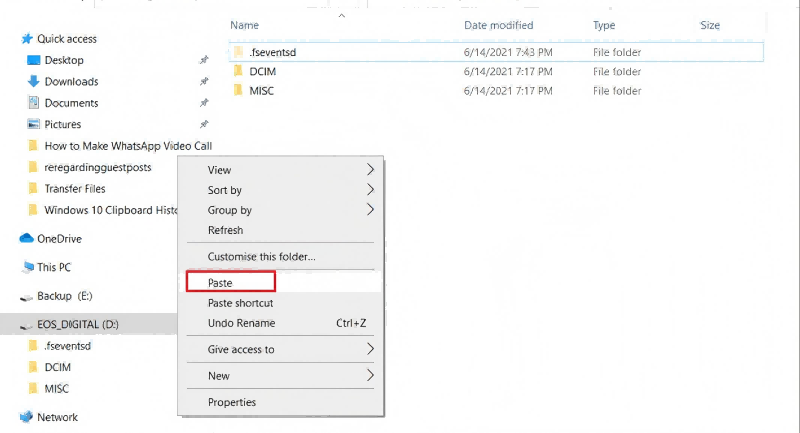This screenshot has width=800, height=433.
Task: Select the .fseventsd row name text
Action: click(272, 52)
